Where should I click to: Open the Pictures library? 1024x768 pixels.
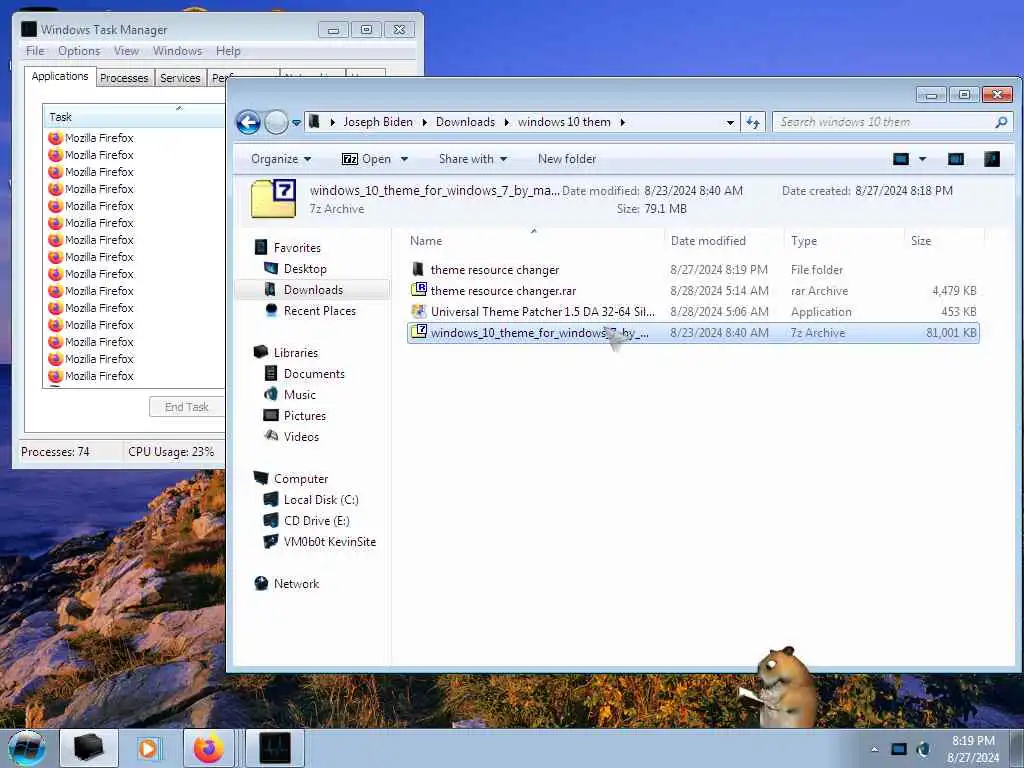(x=304, y=415)
